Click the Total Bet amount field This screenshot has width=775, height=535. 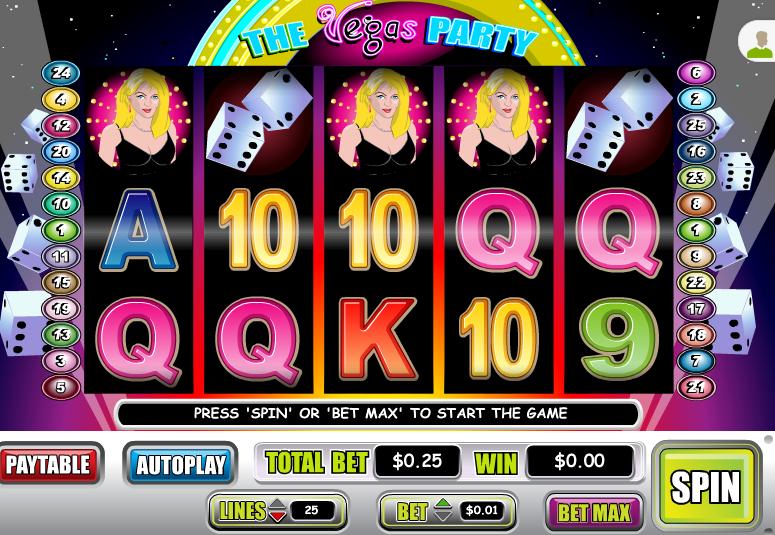click(417, 461)
